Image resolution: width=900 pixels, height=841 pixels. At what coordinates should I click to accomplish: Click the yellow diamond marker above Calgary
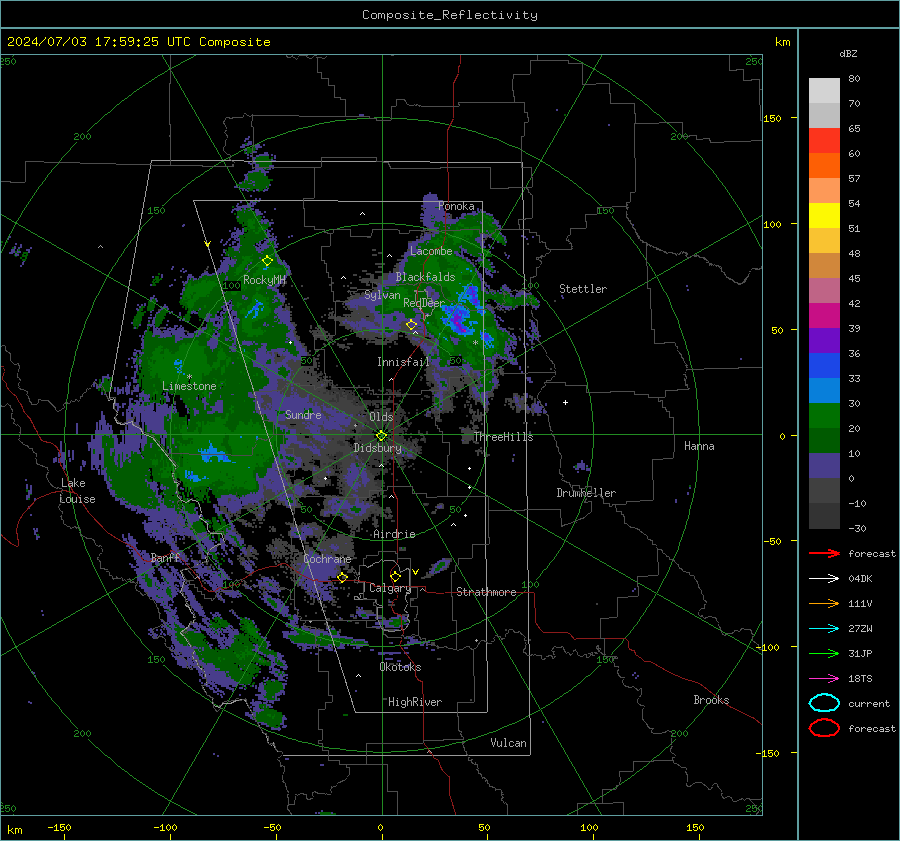point(395,576)
